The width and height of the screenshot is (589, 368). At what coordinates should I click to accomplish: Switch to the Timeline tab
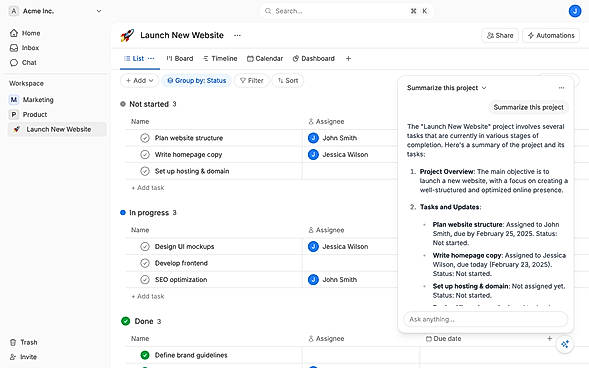[x=220, y=59]
